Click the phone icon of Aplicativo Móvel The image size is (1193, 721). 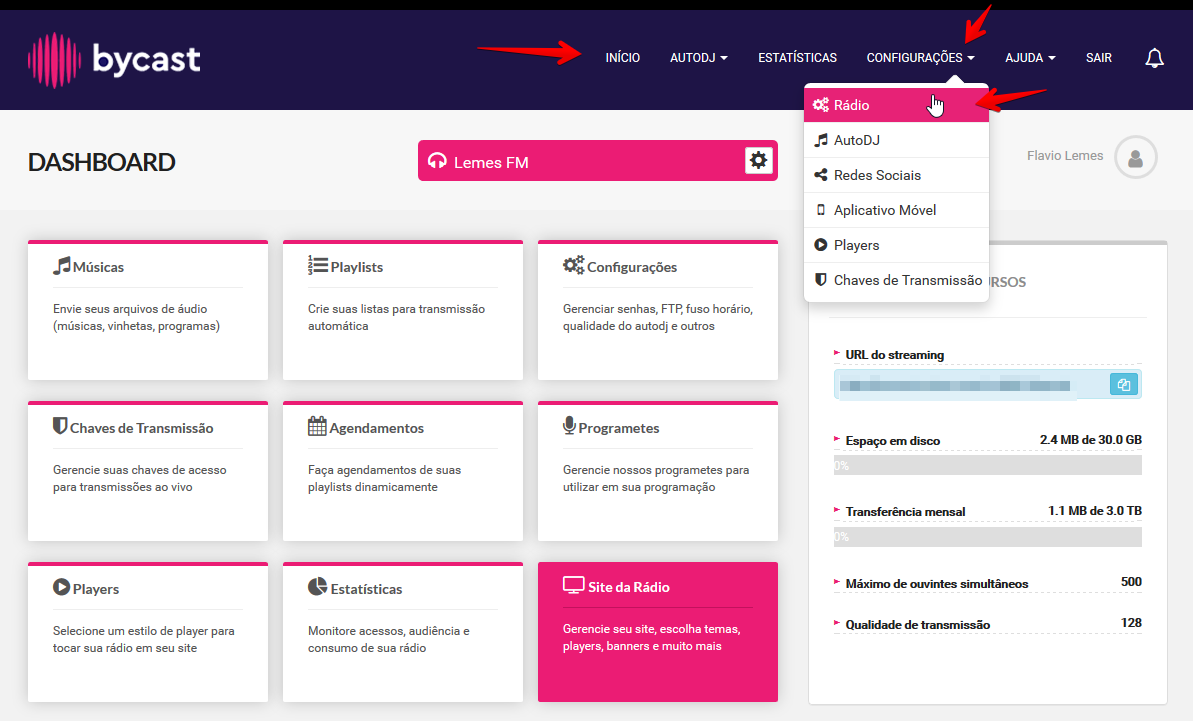coord(820,210)
